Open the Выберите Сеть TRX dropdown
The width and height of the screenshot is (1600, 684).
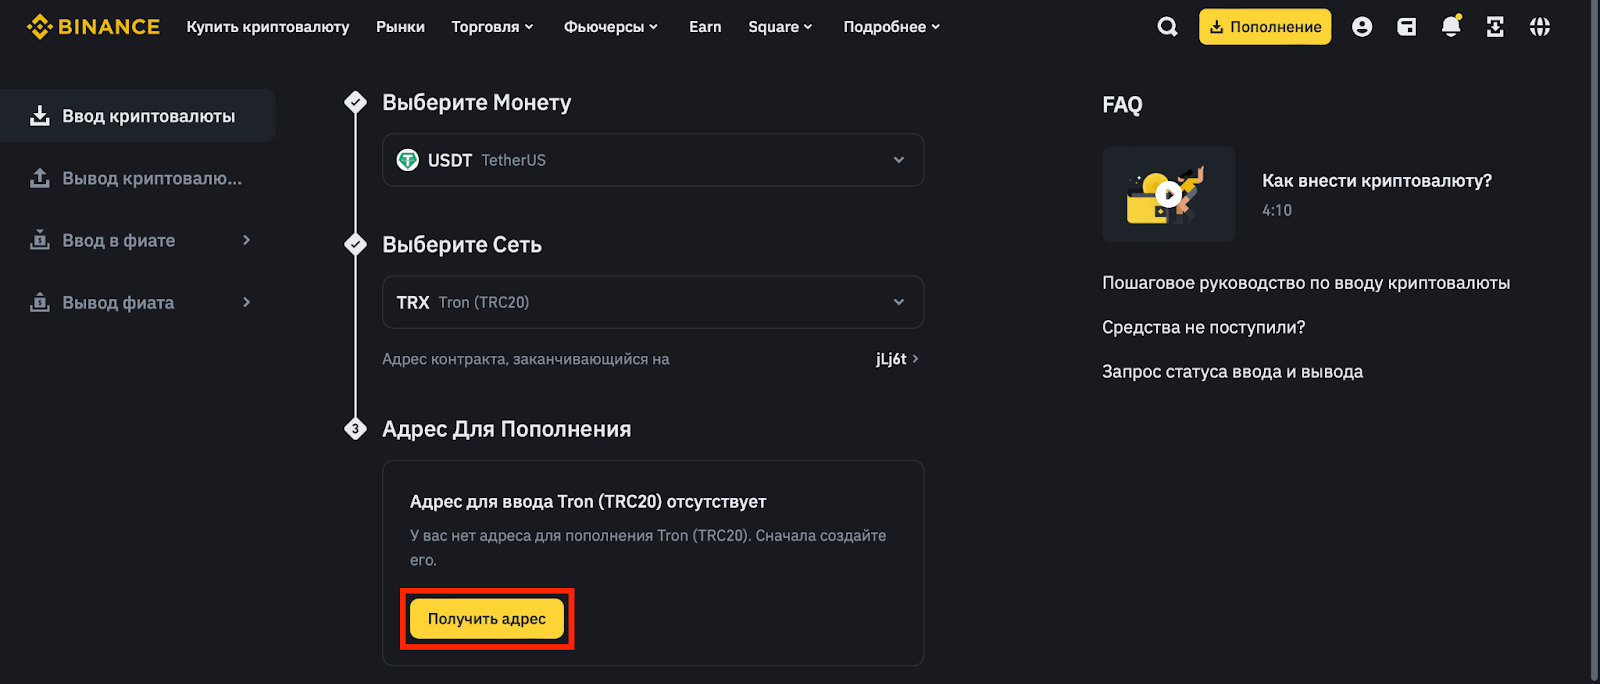(653, 302)
